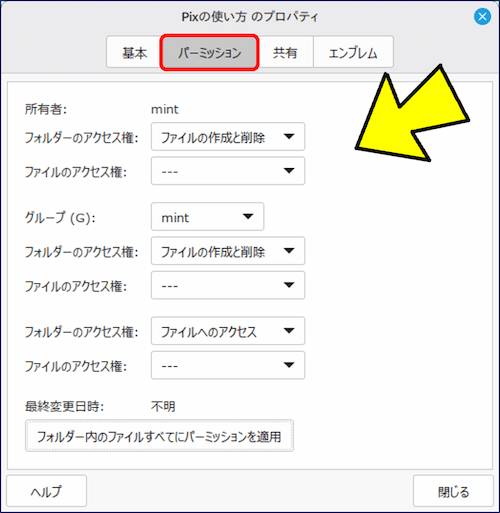
Task: Click フォルダー内のファイルすべてにパーミッションを適用 button
Action: (x=159, y=436)
